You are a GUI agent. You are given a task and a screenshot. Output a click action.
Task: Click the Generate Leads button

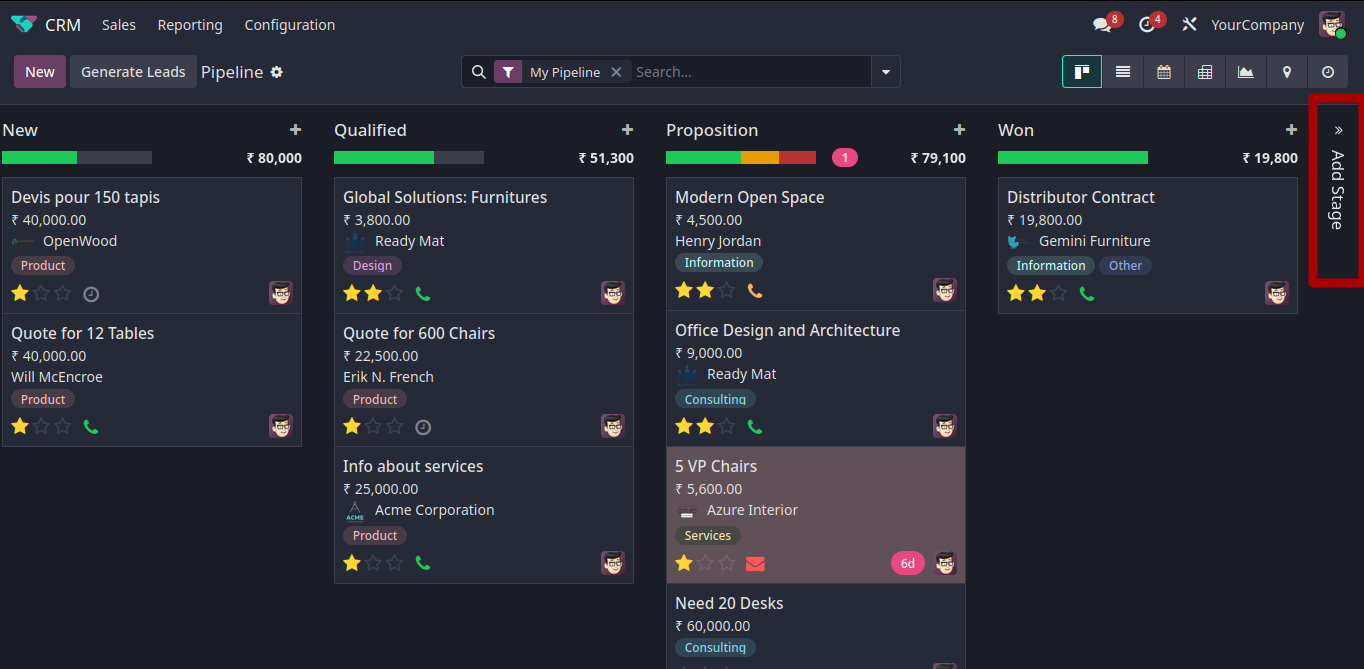pyautogui.click(x=133, y=72)
